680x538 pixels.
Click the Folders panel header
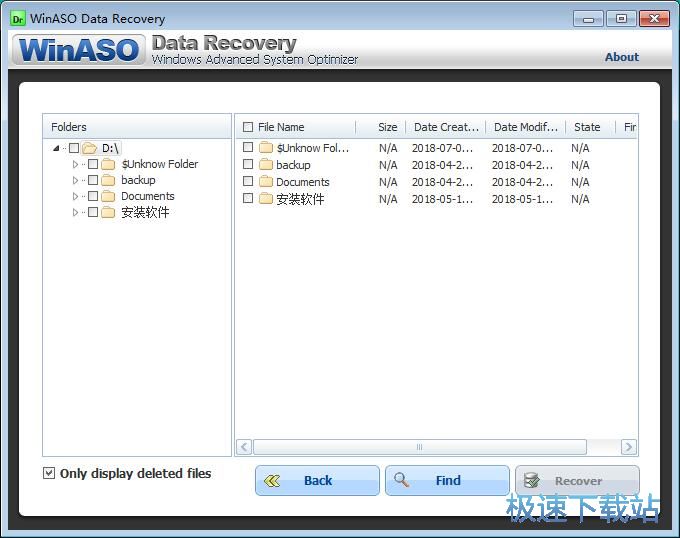tap(137, 127)
